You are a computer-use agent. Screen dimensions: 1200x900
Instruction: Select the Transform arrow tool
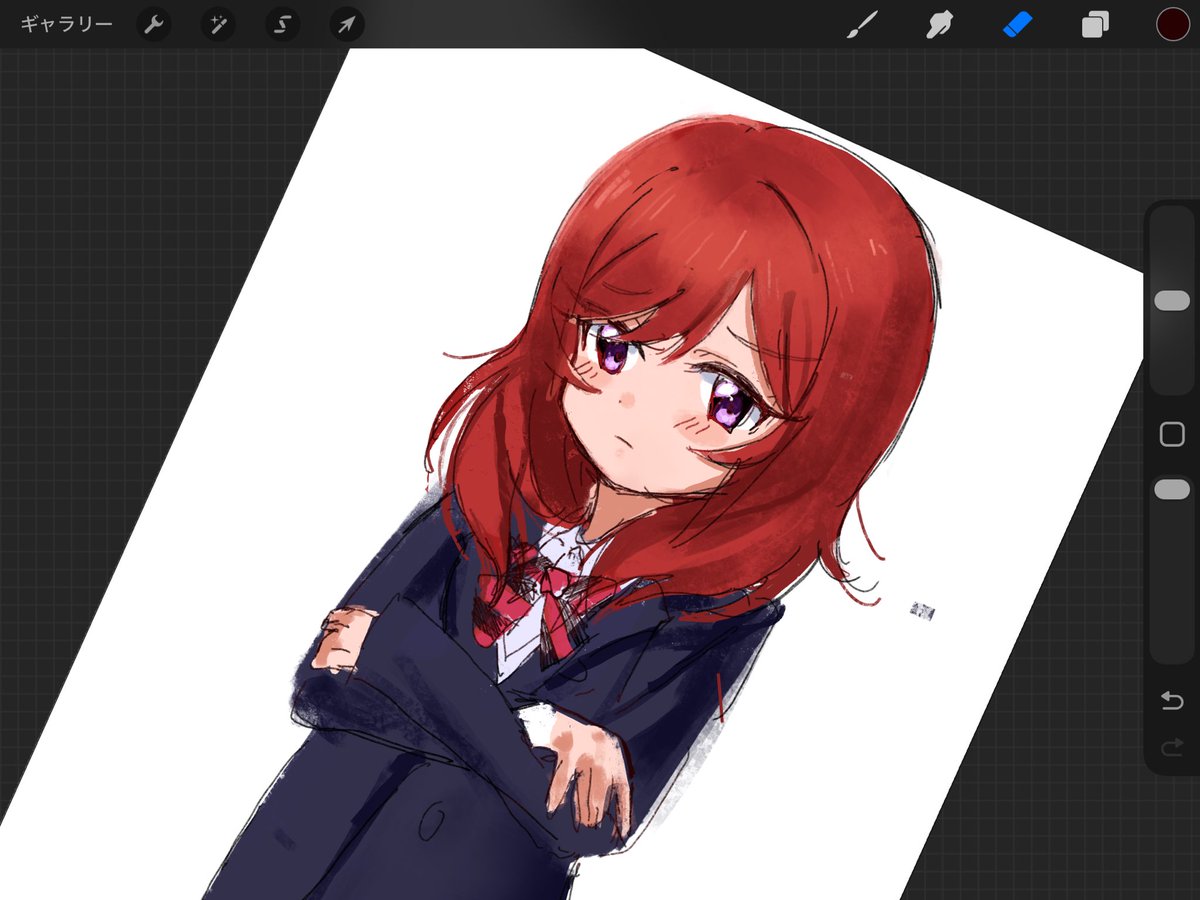click(x=346, y=24)
